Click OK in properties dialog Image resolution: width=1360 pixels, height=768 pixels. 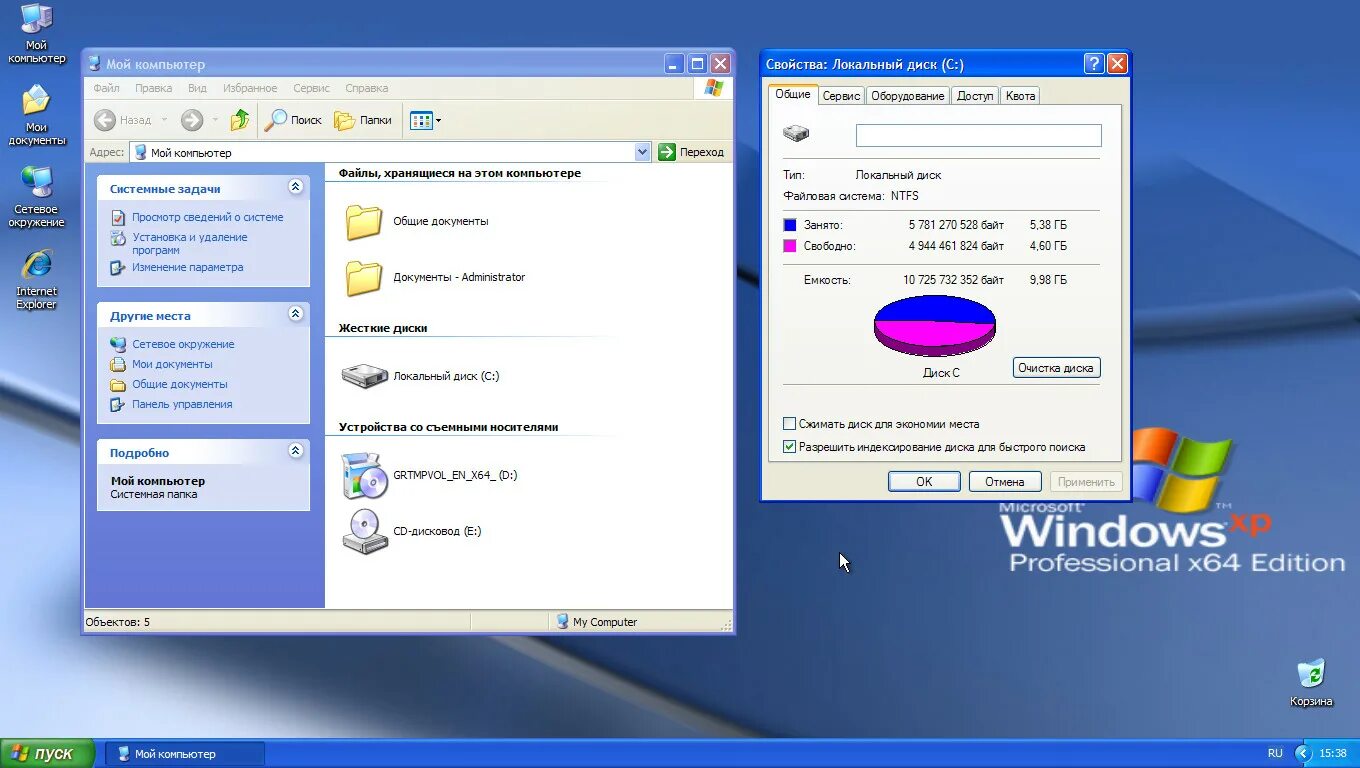tap(924, 482)
